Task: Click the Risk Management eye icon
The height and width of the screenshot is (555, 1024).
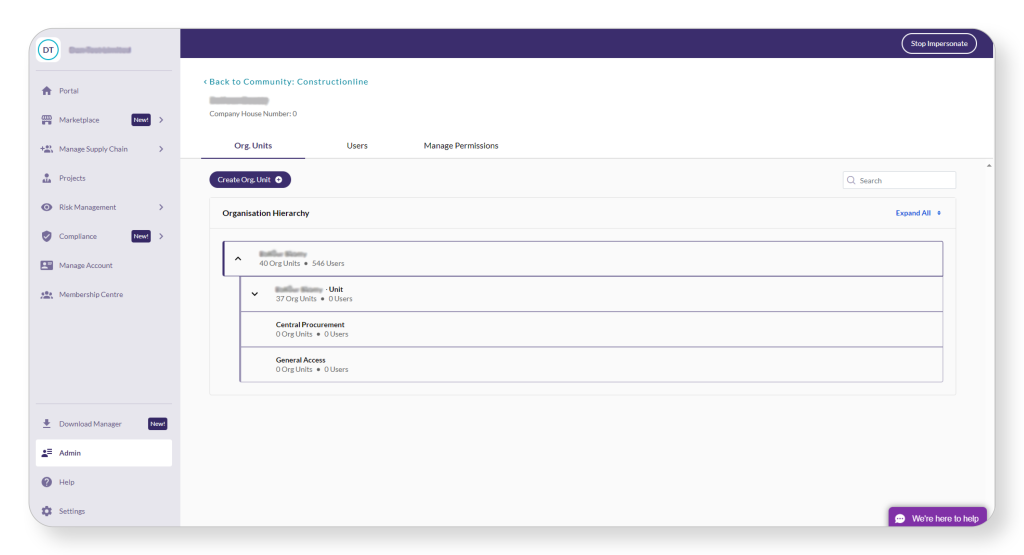Action: (x=46, y=207)
